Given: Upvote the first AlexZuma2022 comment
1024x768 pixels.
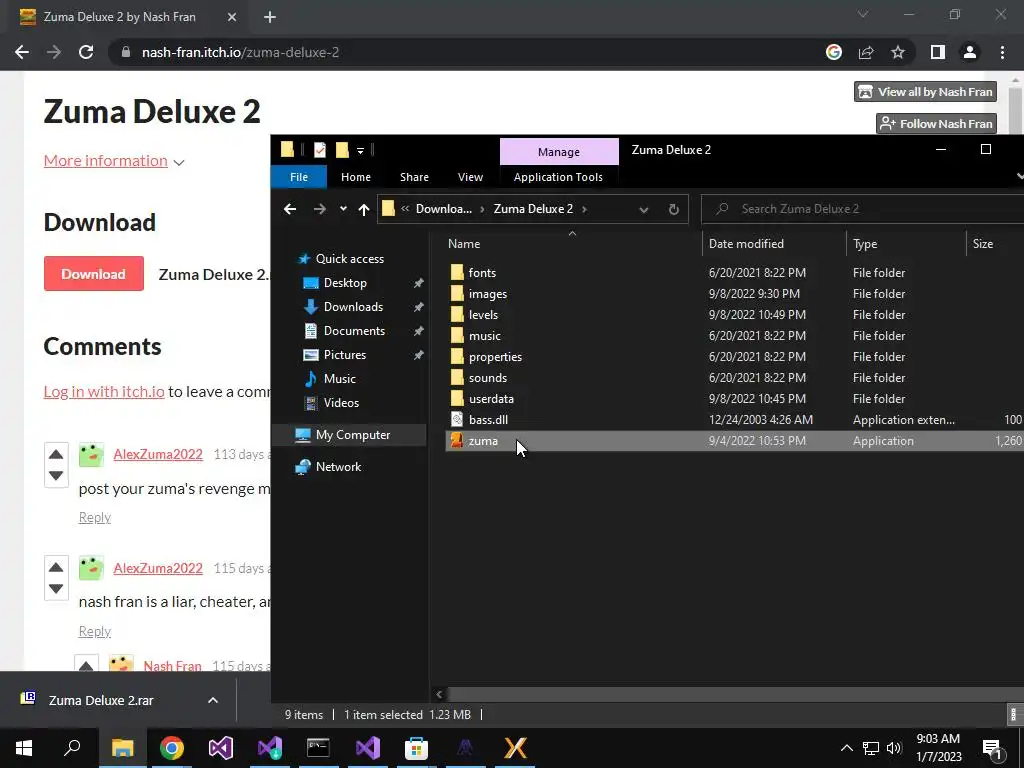Looking at the screenshot, I should pyautogui.click(x=56, y=454).
